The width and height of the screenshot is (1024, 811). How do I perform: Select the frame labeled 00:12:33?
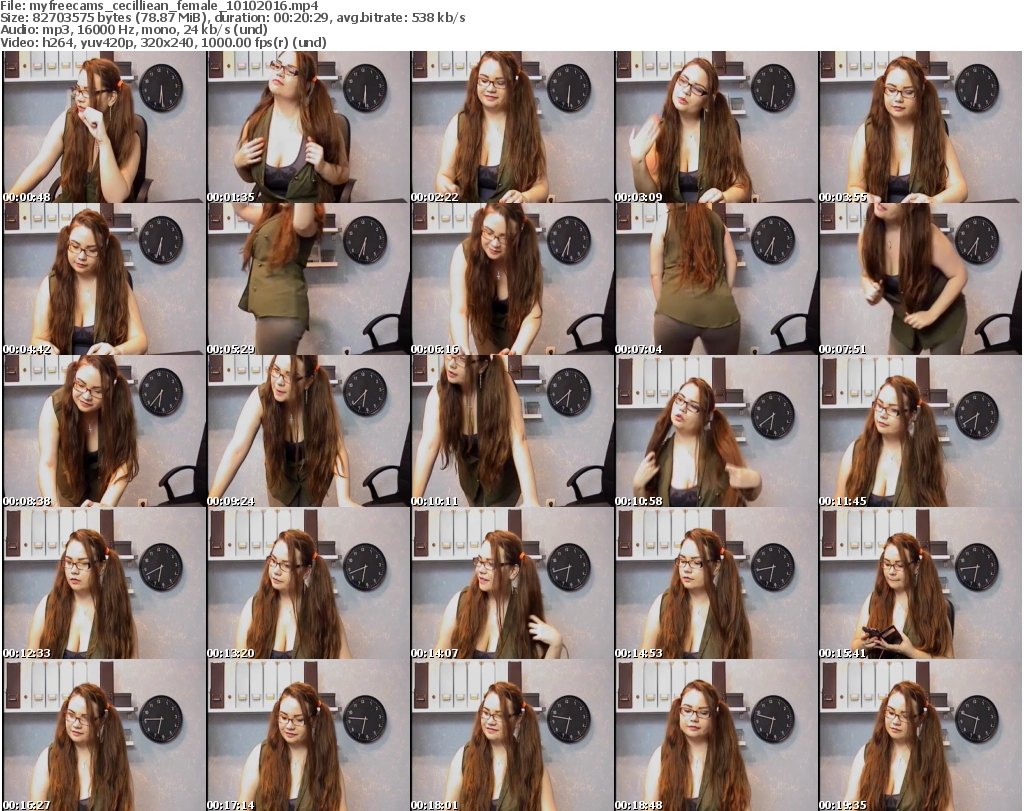104,583
